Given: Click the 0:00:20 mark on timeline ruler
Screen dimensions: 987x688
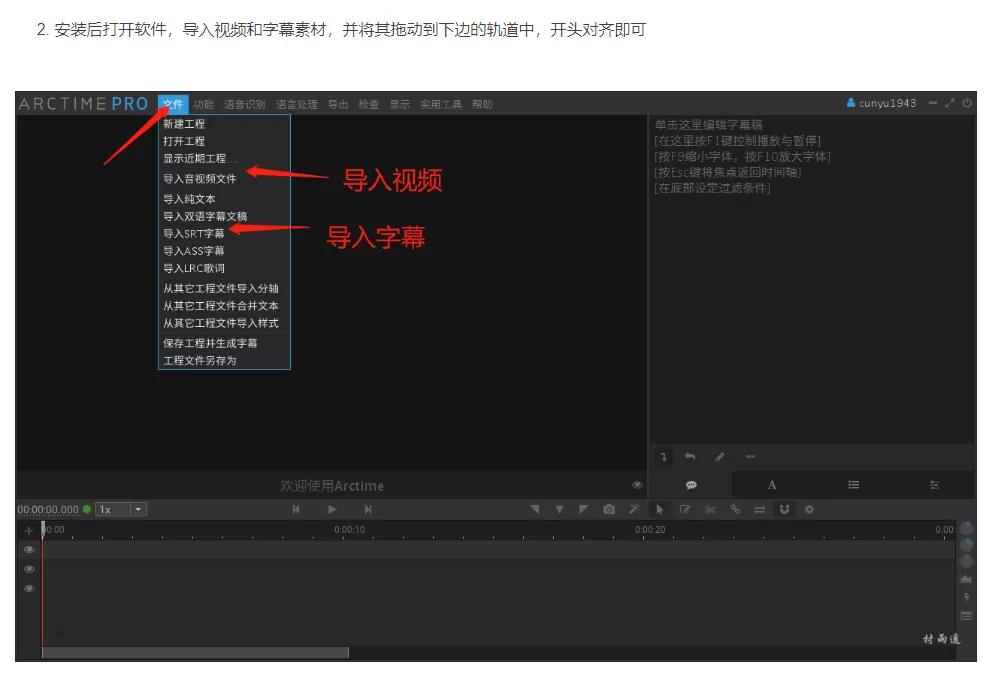Looking at the screenshot, I should click(x=650, y=529).
